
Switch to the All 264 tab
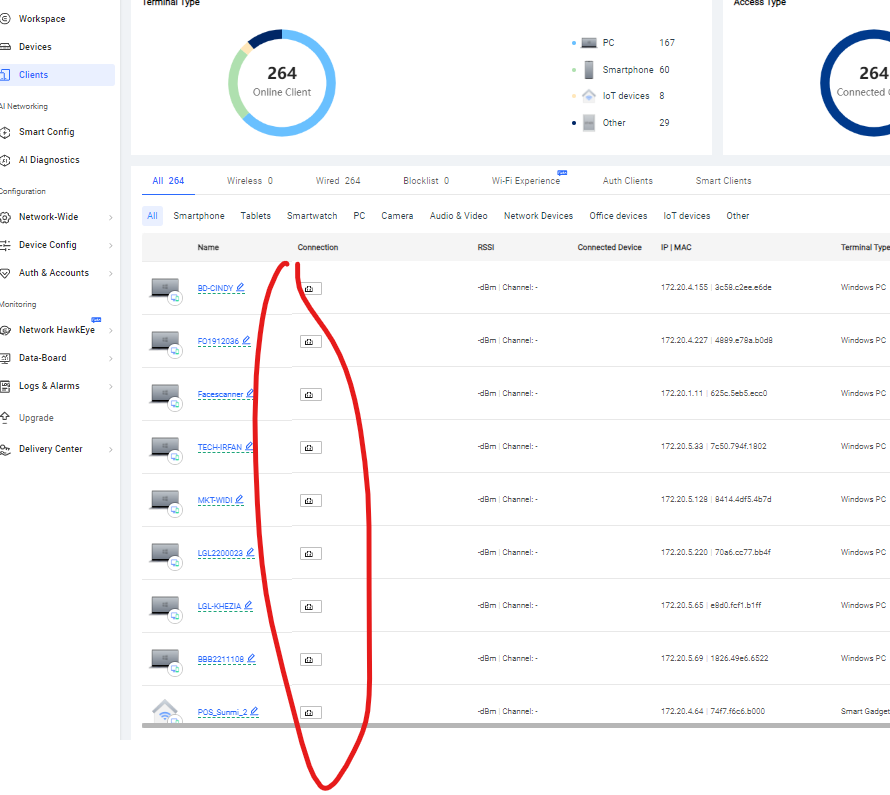pos(168,181)
